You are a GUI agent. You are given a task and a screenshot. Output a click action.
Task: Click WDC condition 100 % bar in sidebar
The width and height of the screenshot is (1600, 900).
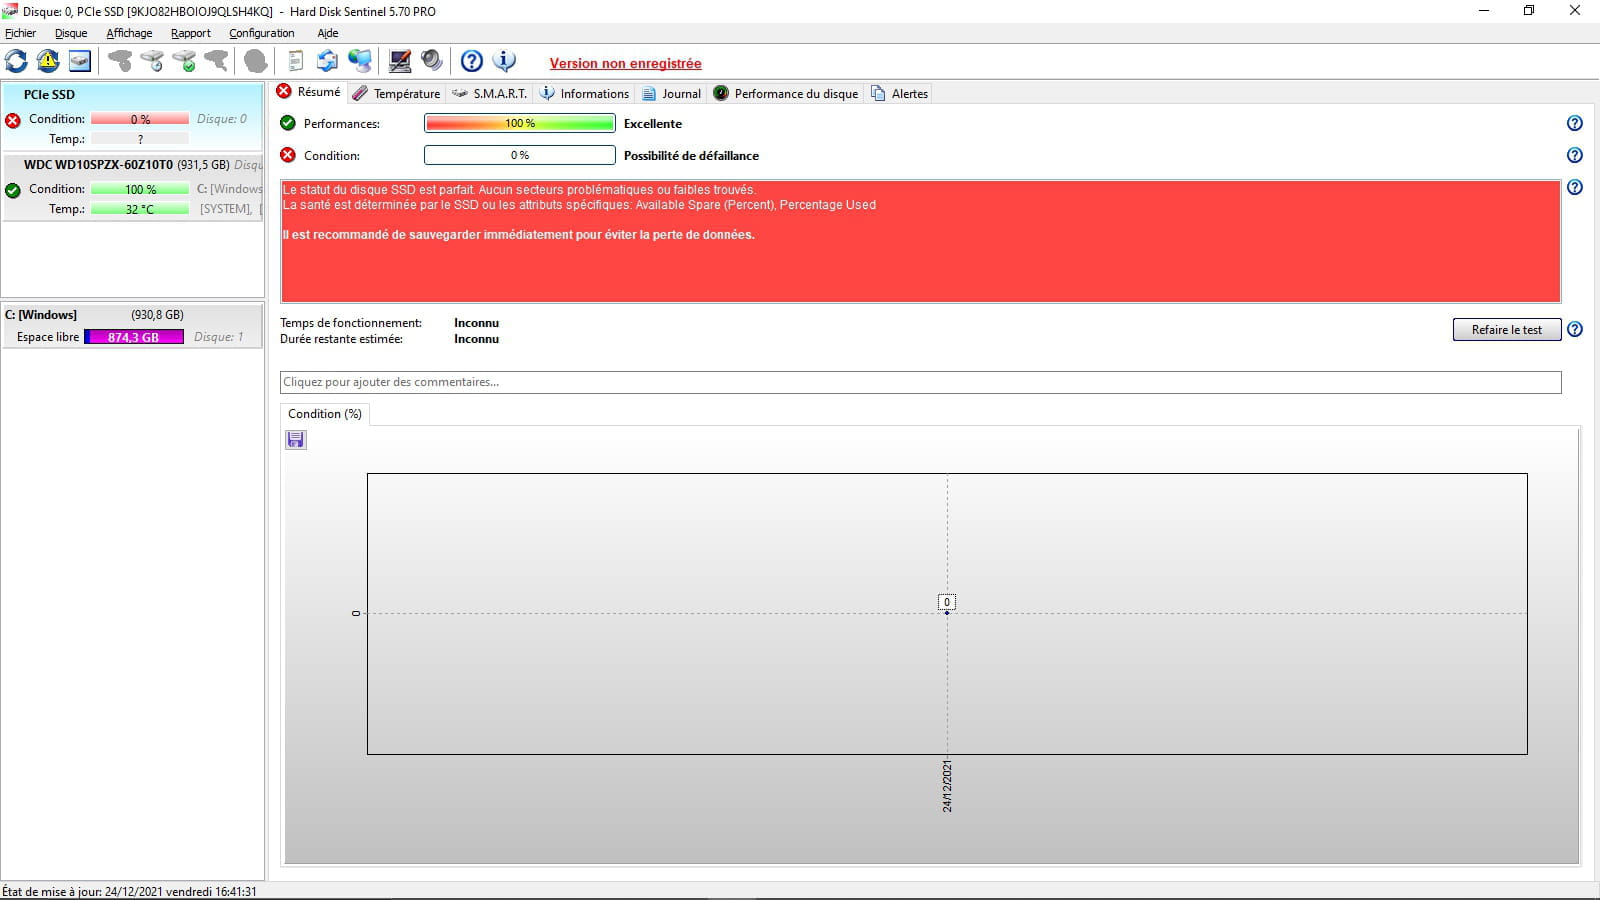tap(140, 189)
